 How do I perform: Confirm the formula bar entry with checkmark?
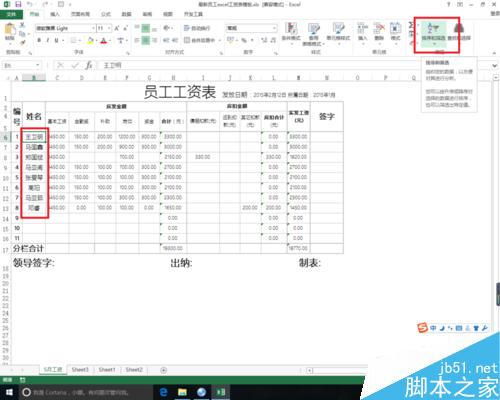(75, 65)
